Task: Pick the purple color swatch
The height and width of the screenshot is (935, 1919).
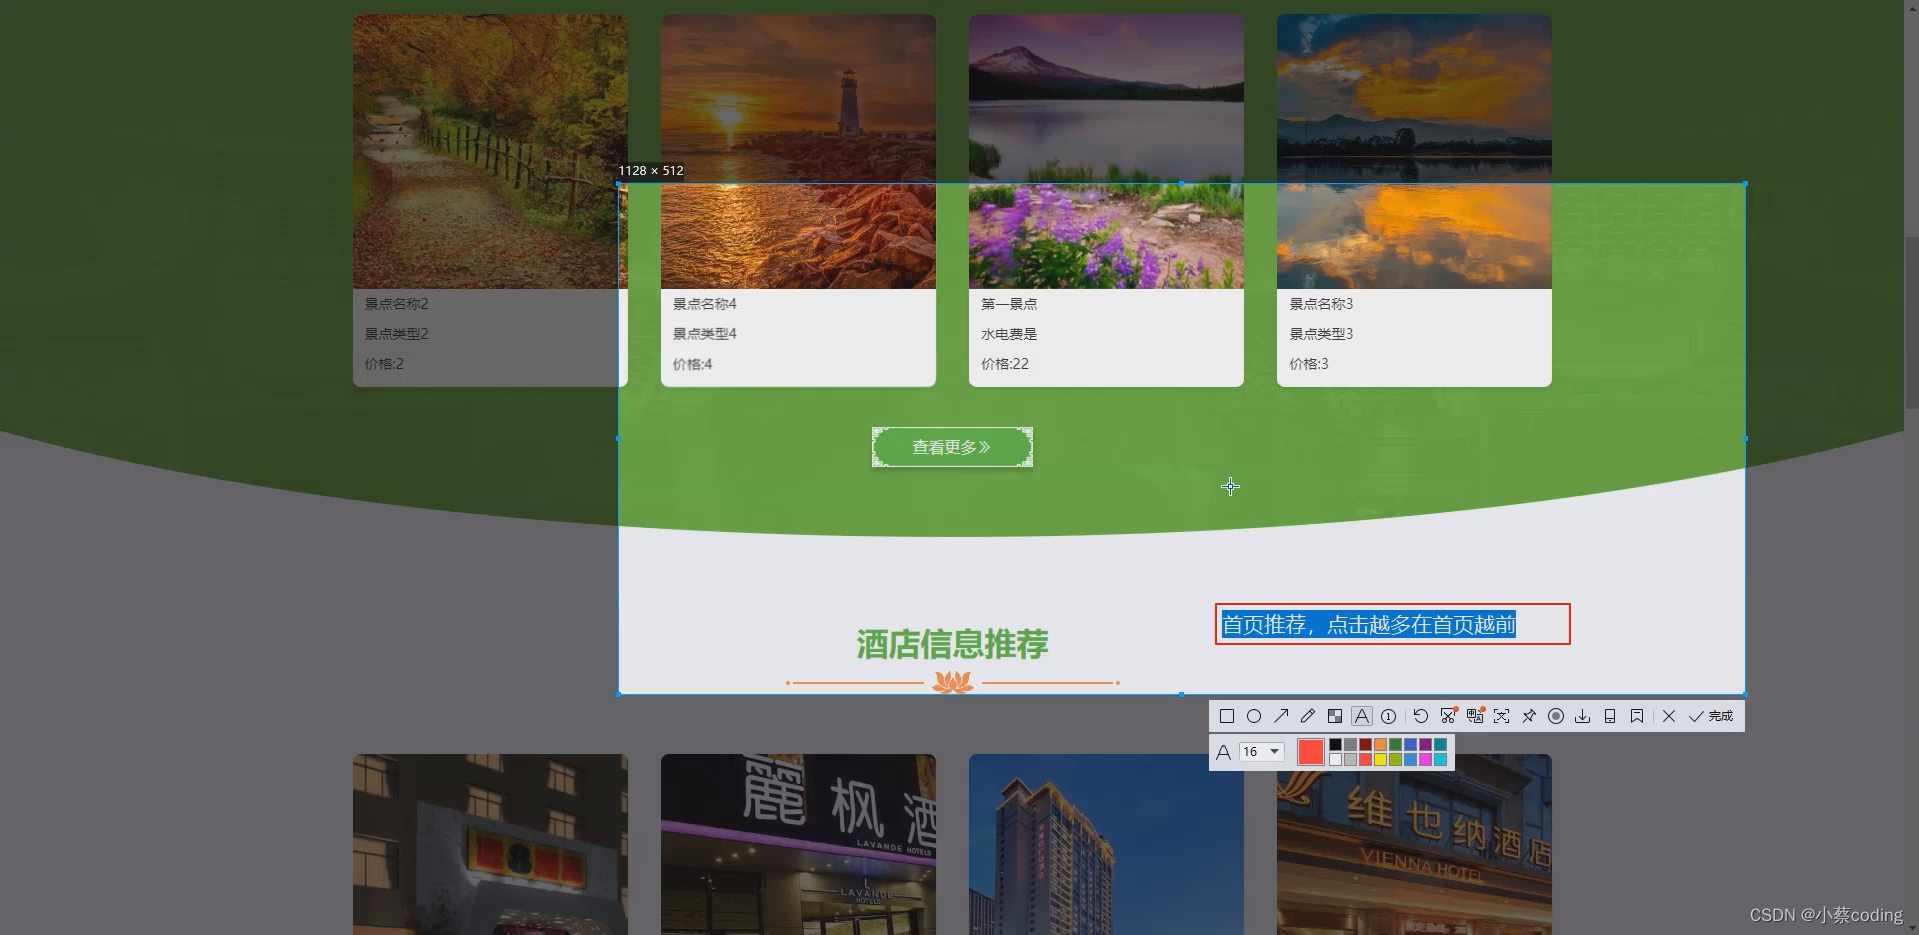Action: click(x=1425, y=745)
